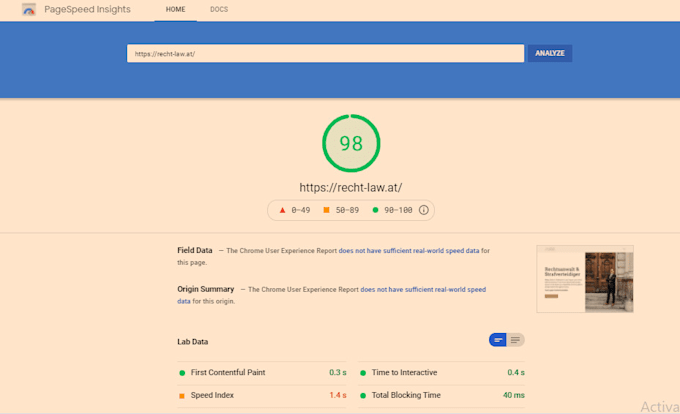Click the 50–89 range label
The height and width of the screenshot is (414, 680).
coord(347,210)
